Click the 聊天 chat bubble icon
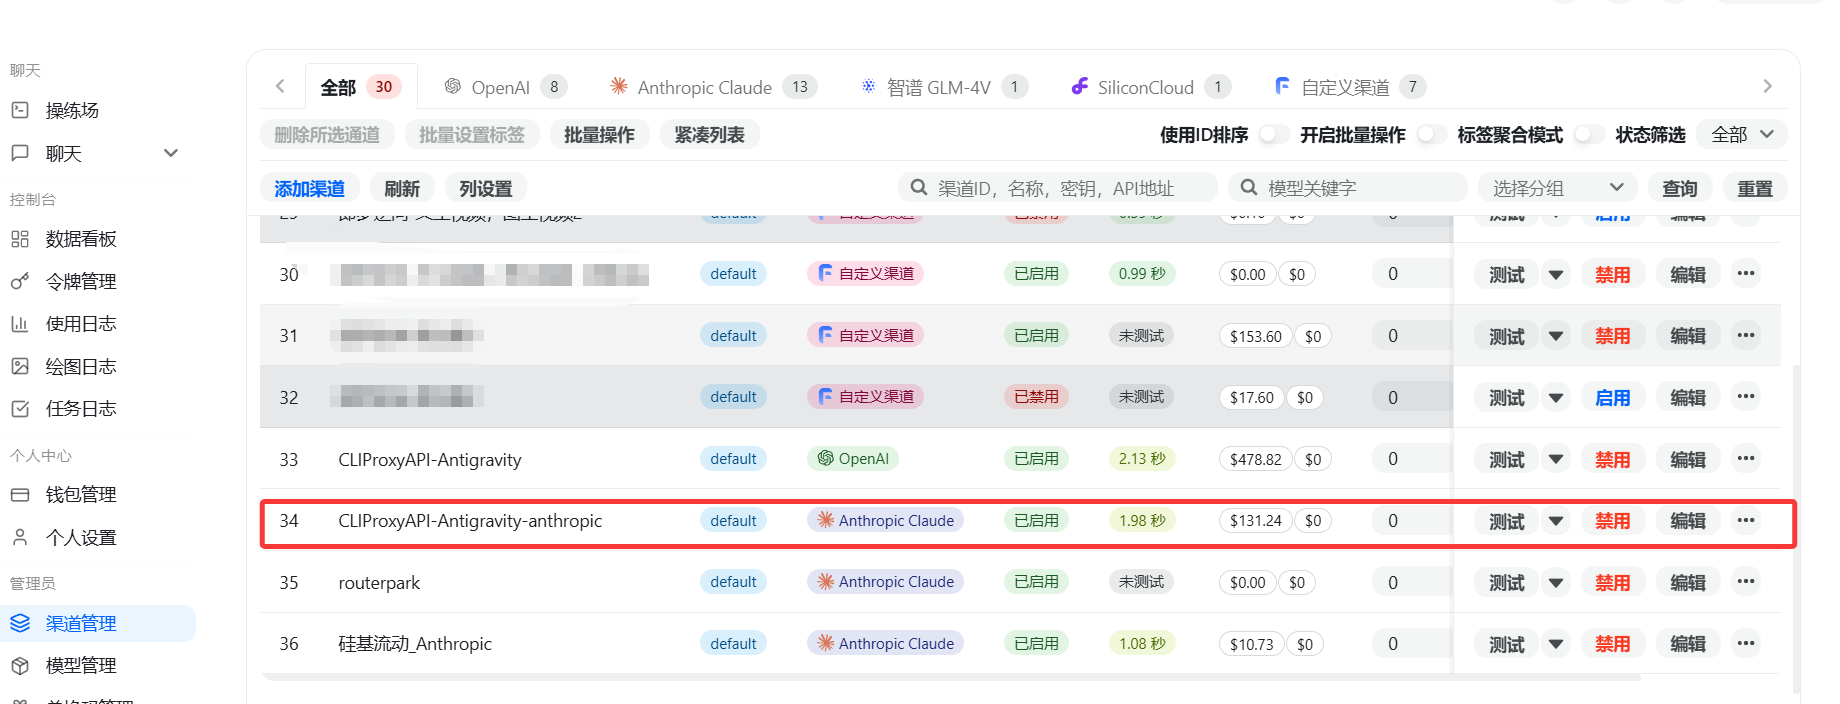The height and width of the screenshot is (704, 1840). (x=20, y=153)
